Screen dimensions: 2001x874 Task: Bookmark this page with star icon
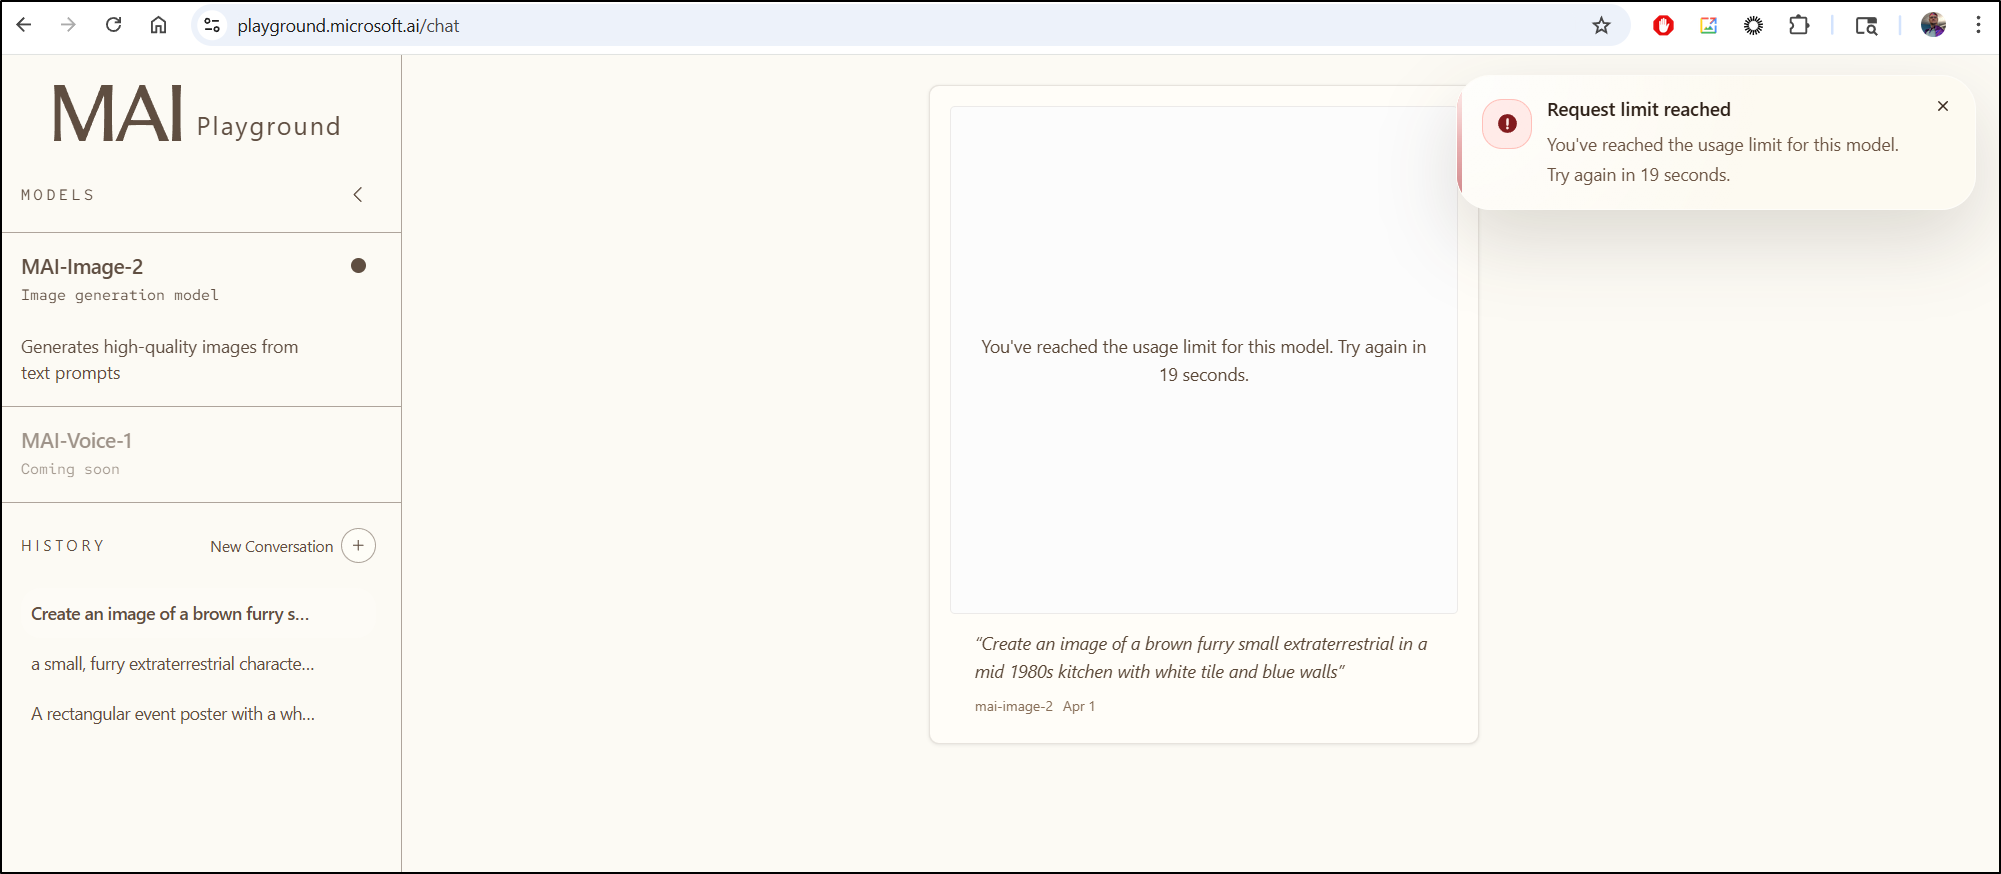coord(1601,26)
